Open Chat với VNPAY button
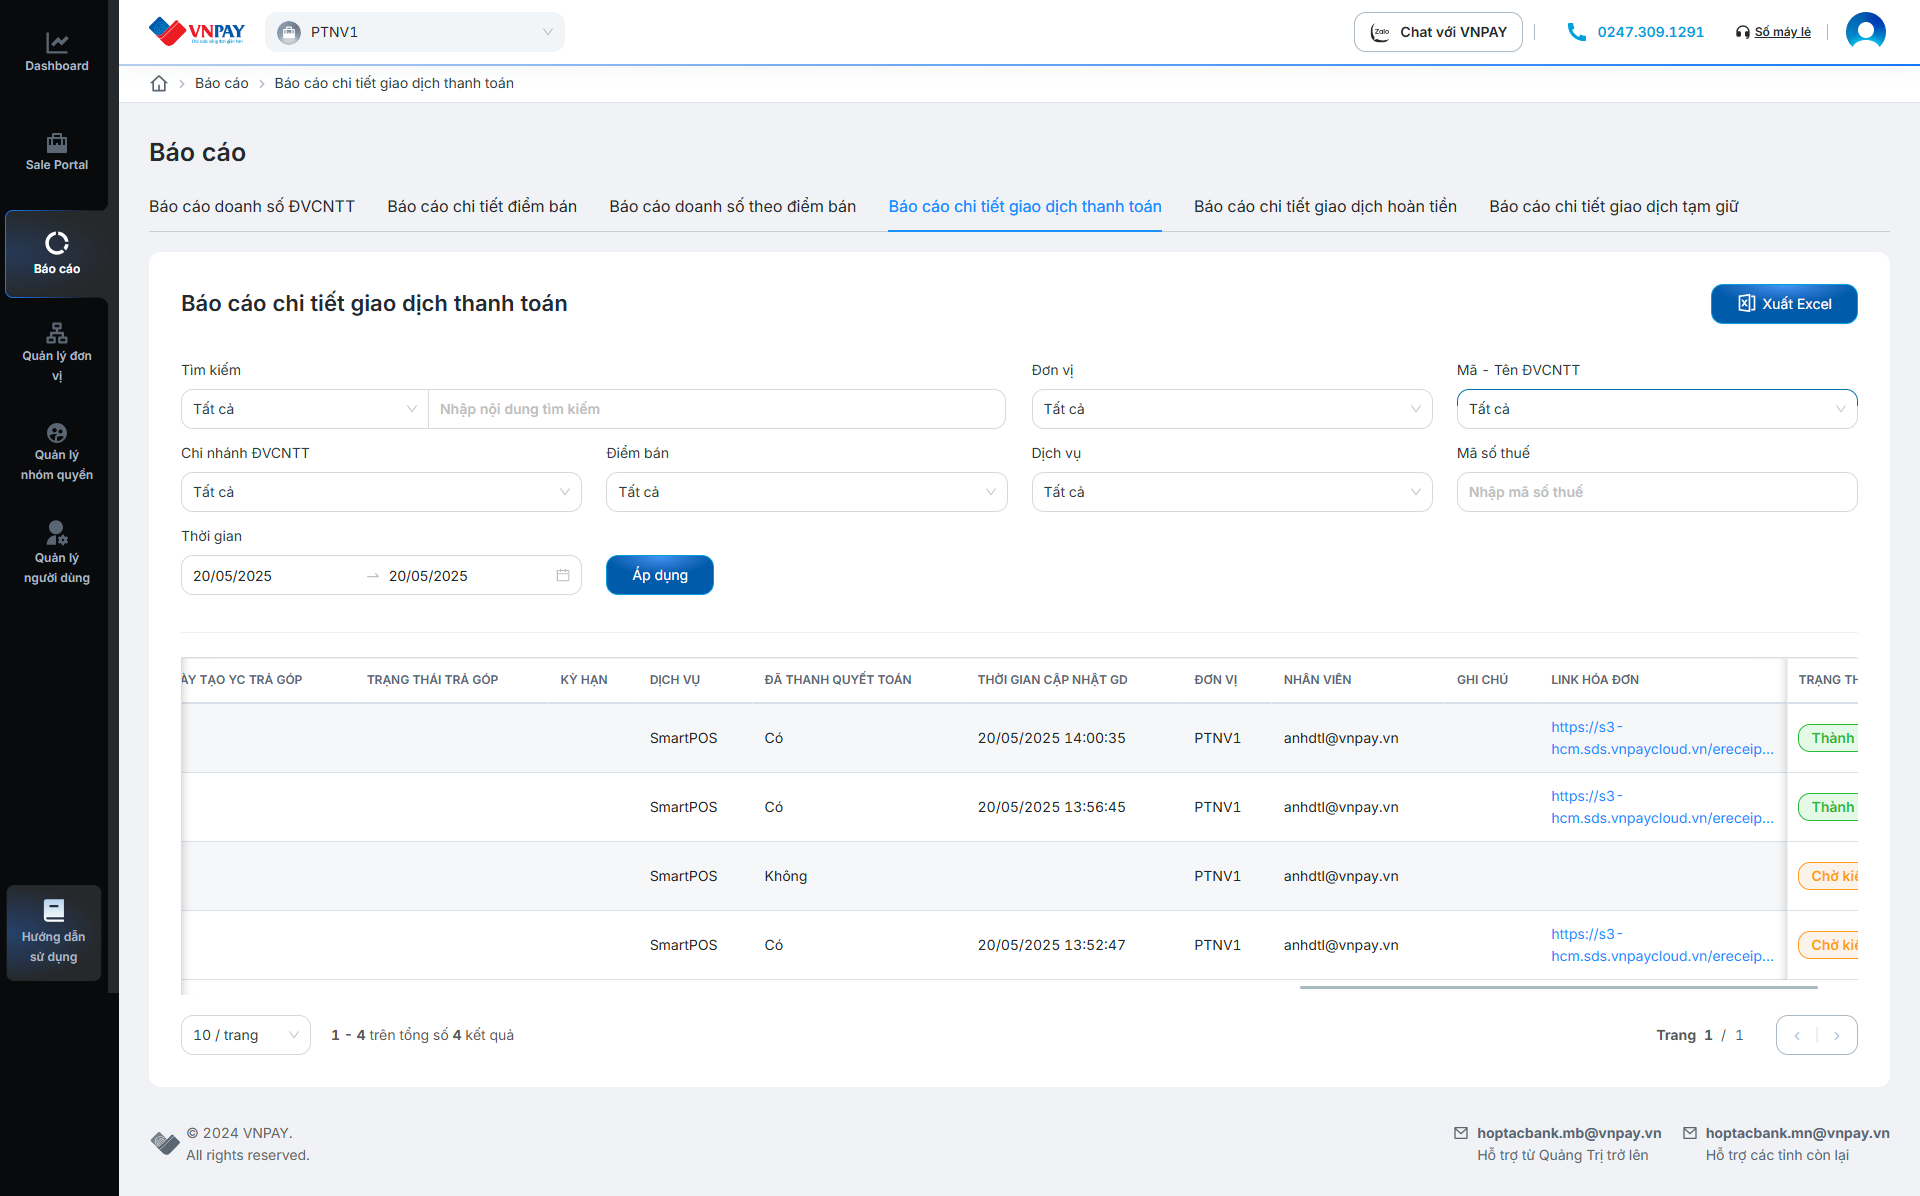1920x1196 pixels. coord(1438,32)
